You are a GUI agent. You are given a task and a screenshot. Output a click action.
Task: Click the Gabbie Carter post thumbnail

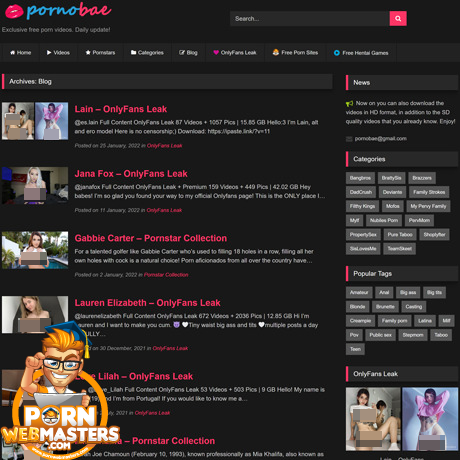tap(35, 250)
